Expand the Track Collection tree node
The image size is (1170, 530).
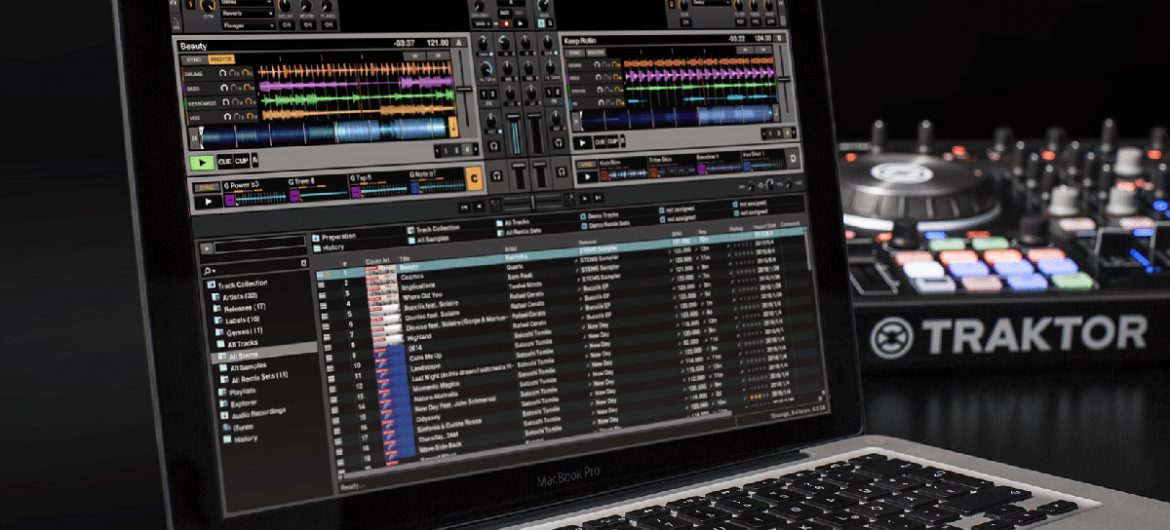pyautogui.click(x=210, y=285)
